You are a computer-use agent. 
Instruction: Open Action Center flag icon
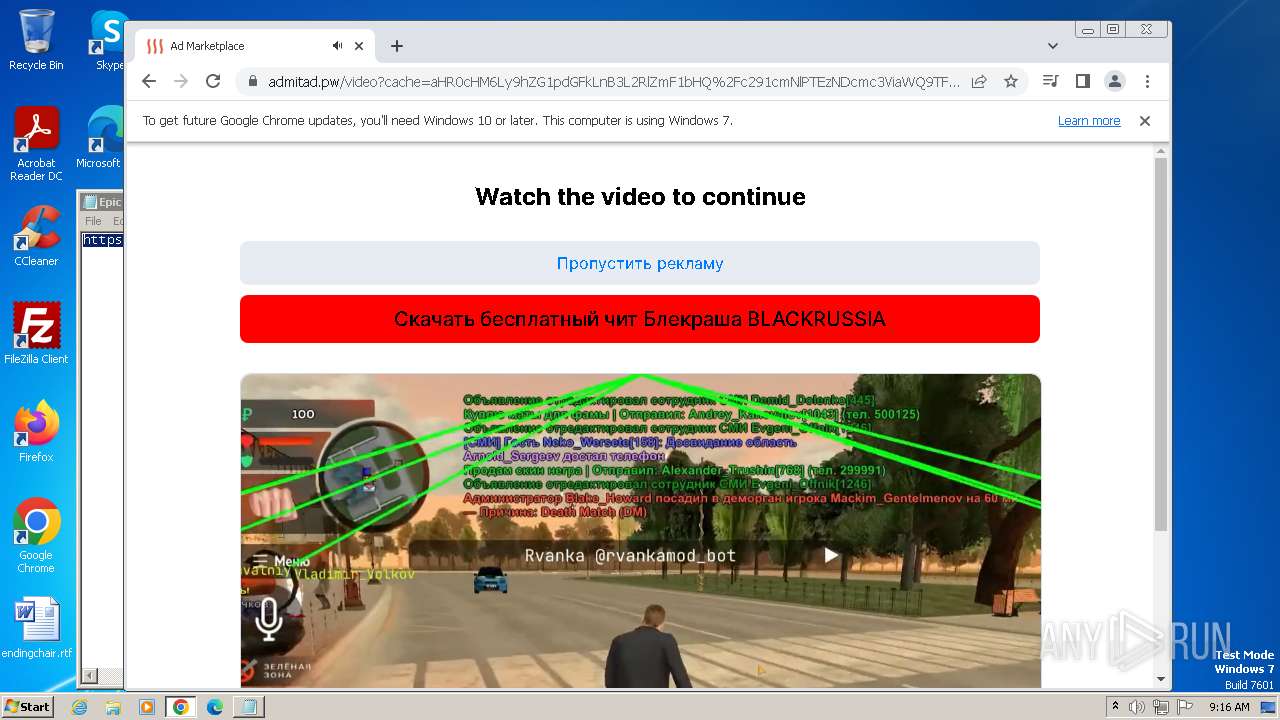[x=1183, y=707]
